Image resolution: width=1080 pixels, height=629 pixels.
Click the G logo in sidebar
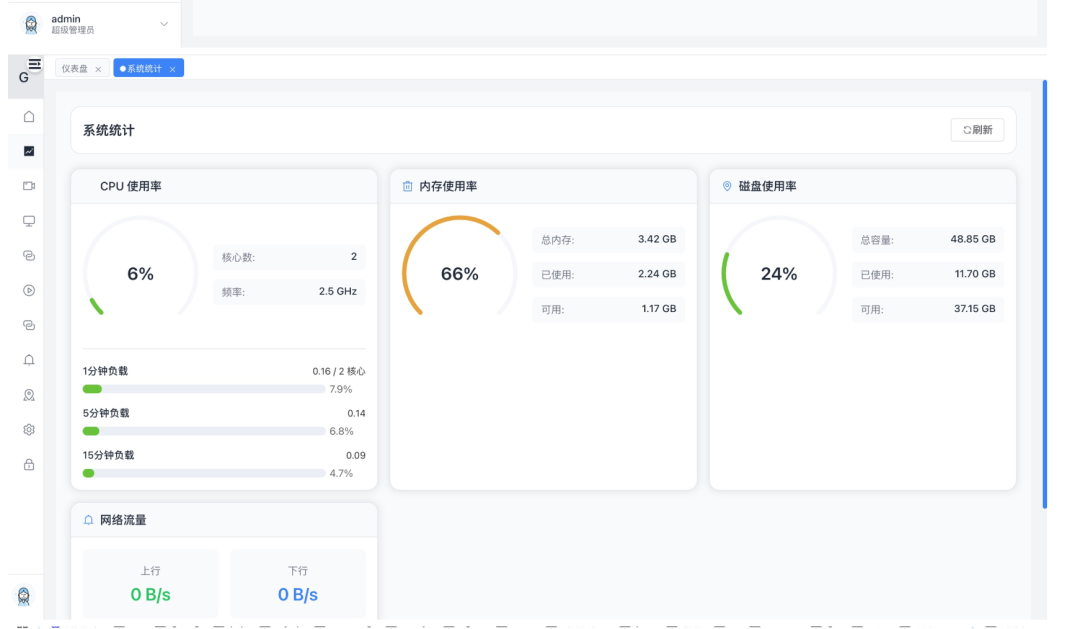[x=23, y=77]
